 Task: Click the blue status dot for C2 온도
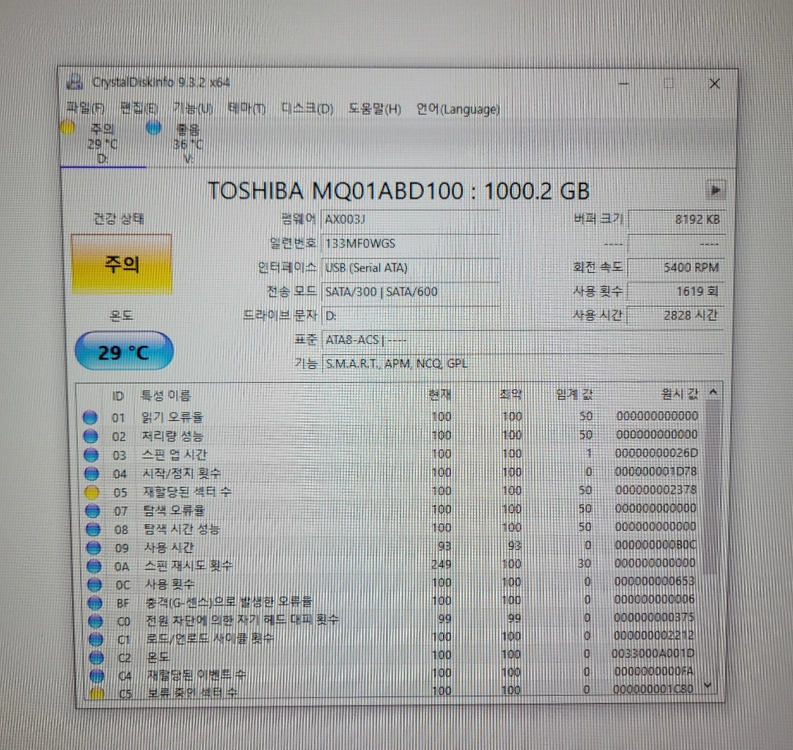pyautogui.click(x=96, y=657)
